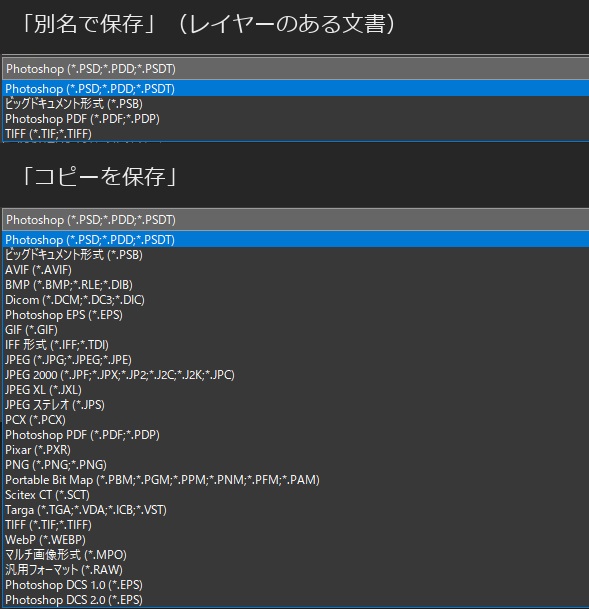
Task: Select JPEG XL (*.JXL) format
Action: point(296,390)
